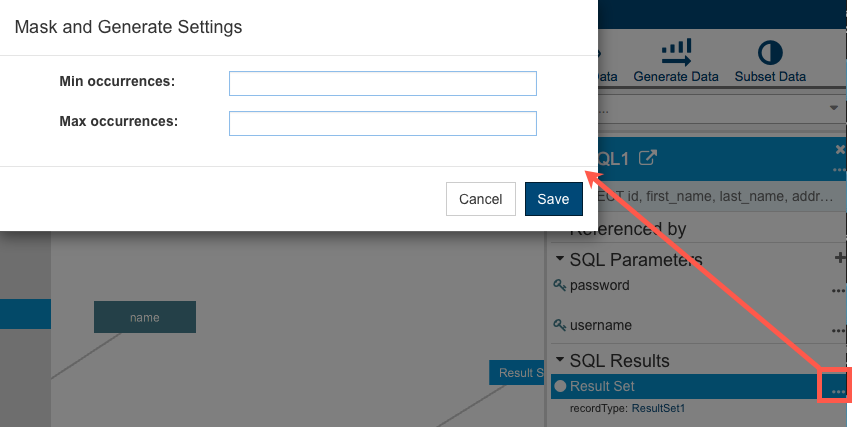This screenshot has width=868, height=432.
Task: Open the Result Set ellipsis options menu
Action: pyautogui.click(x=838, y=392)
